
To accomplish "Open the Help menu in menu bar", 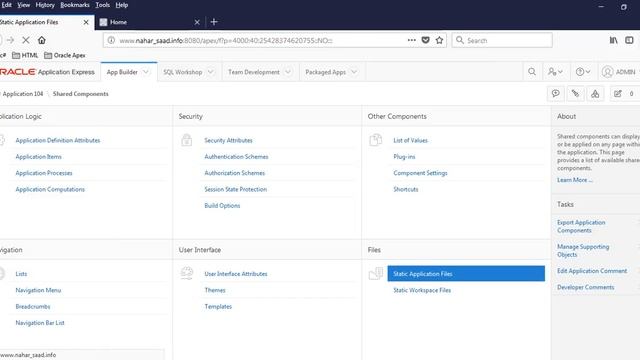I will click(122, 5).
